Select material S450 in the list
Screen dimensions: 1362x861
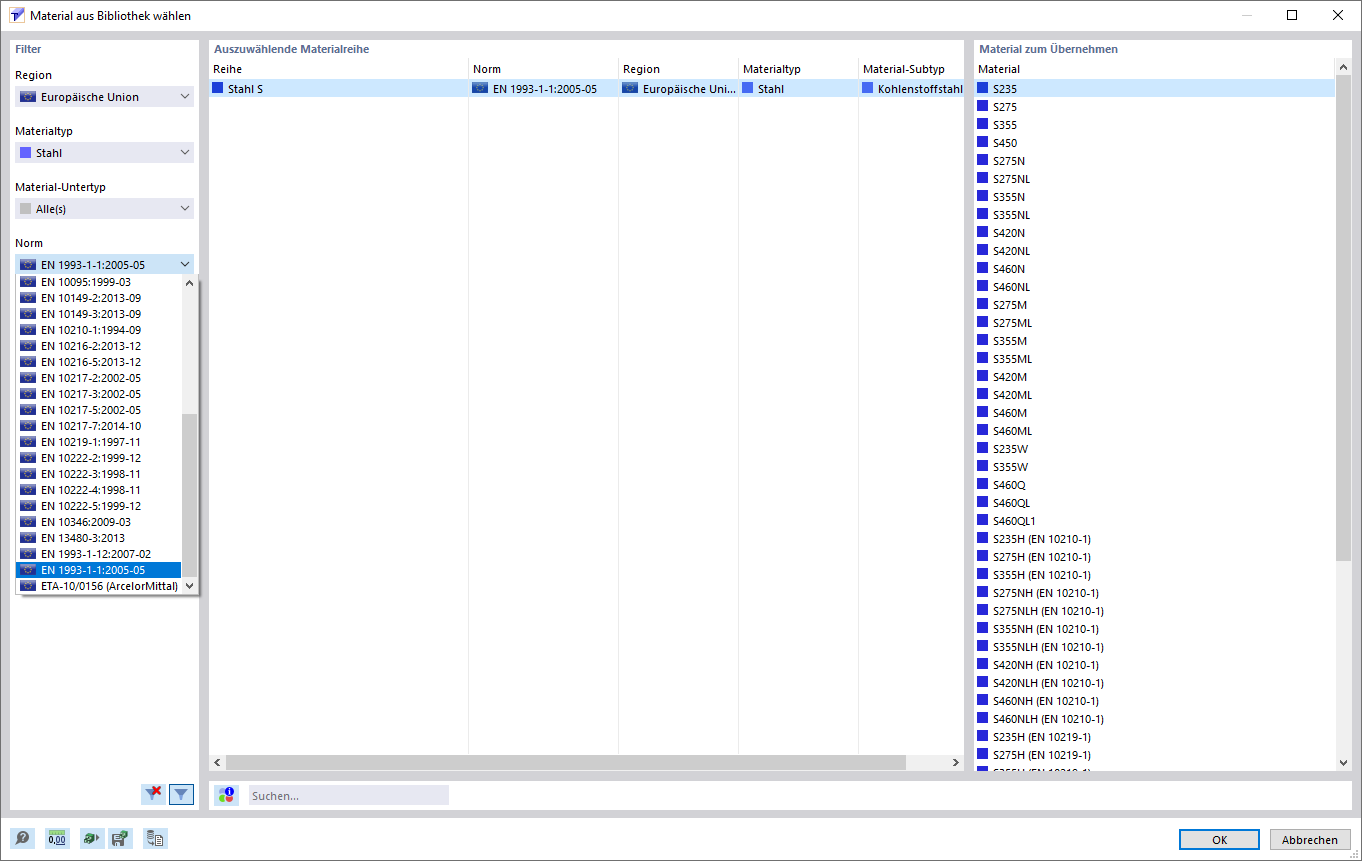point(1155,143)
